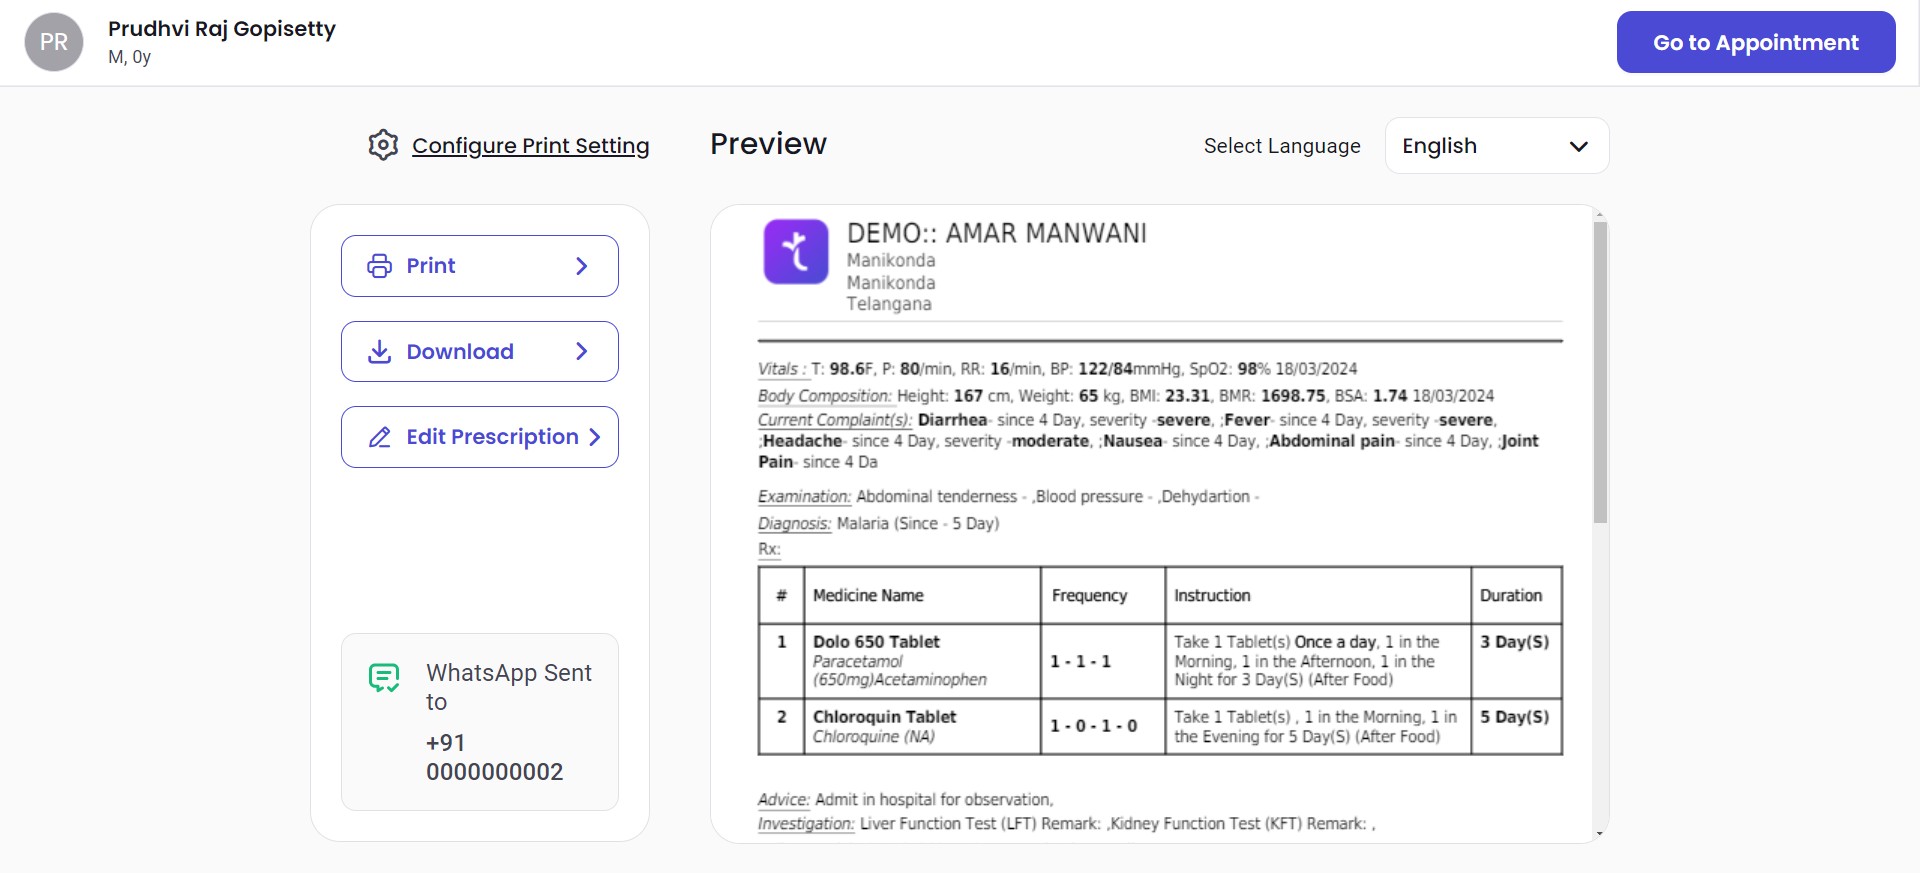Click chevron on Edit Prescription button
The image size is (1920, 873).
[x=595, y=437]
